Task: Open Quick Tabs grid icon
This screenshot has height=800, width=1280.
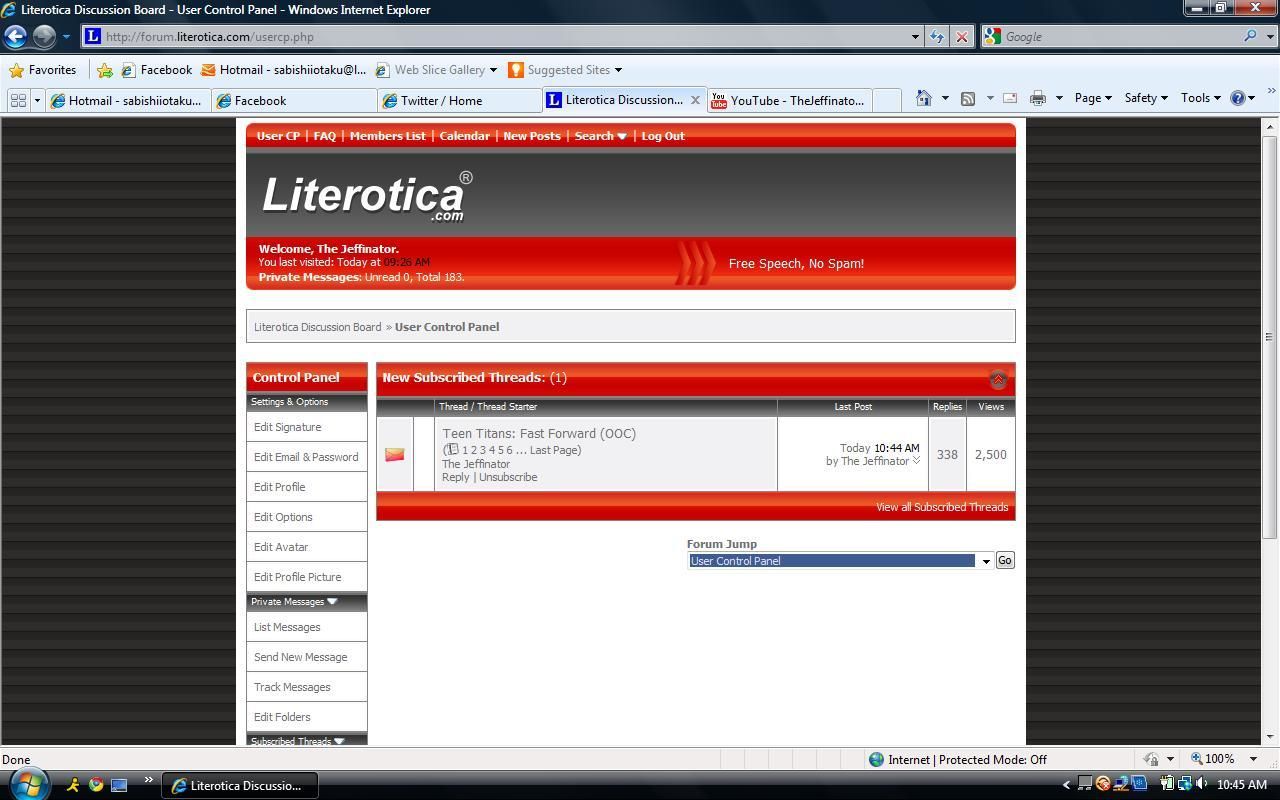Action: coord(18,100)
